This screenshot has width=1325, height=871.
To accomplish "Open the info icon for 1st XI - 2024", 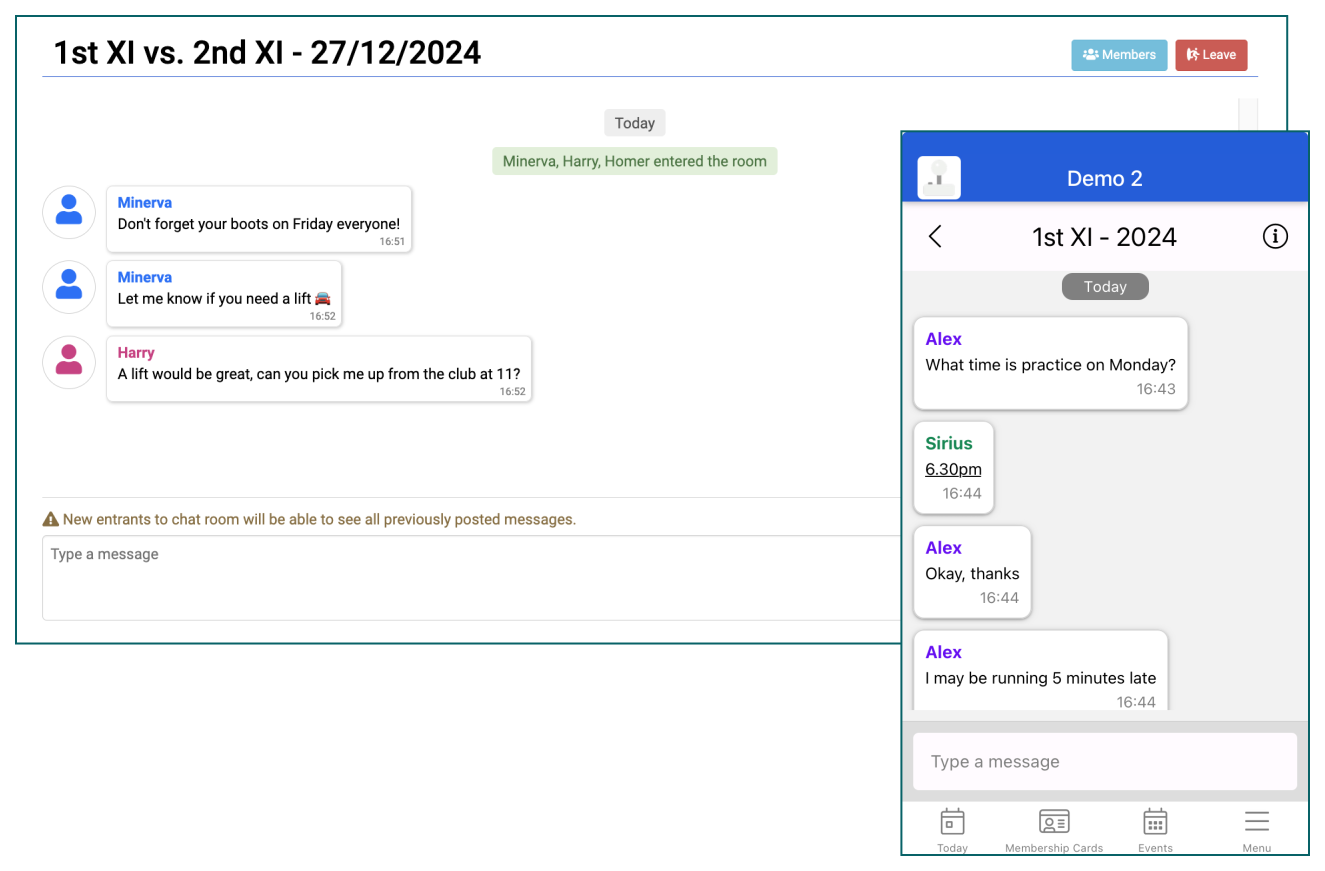I will (1275, 237).
